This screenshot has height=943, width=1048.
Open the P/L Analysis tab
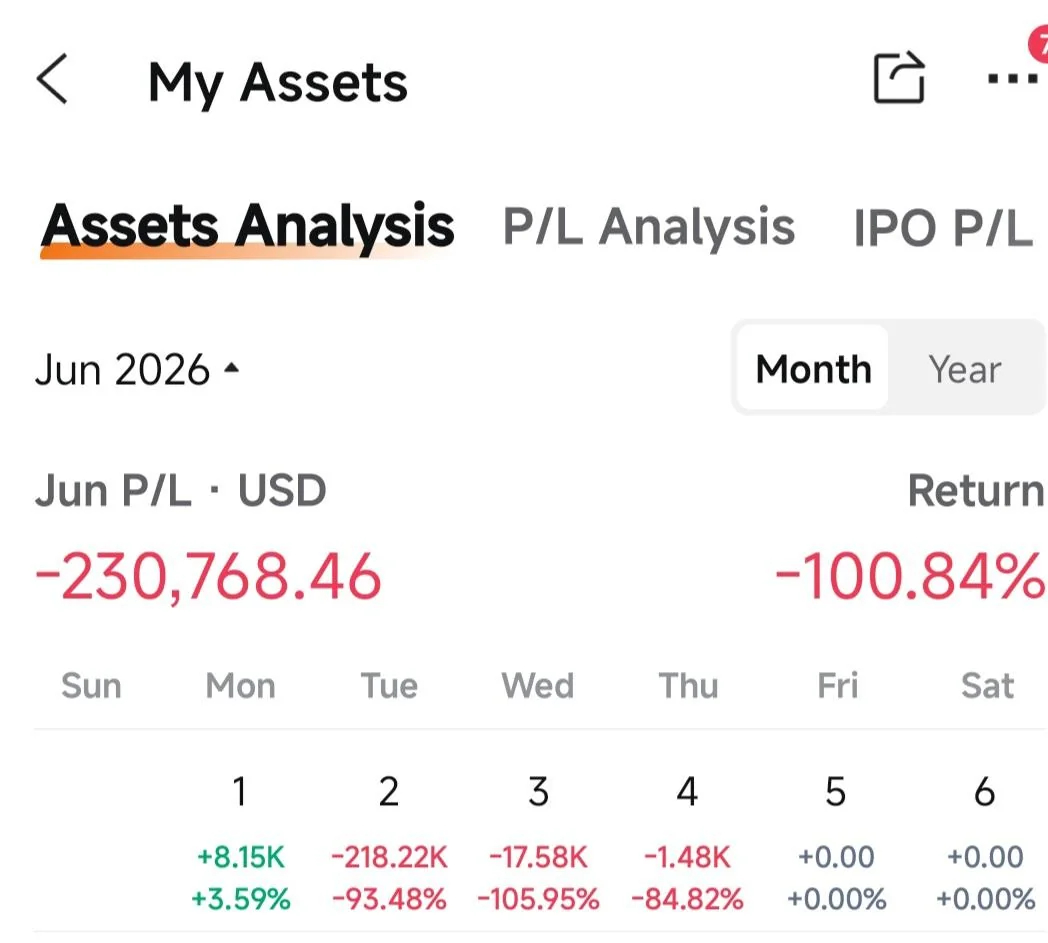click(648, 227)
